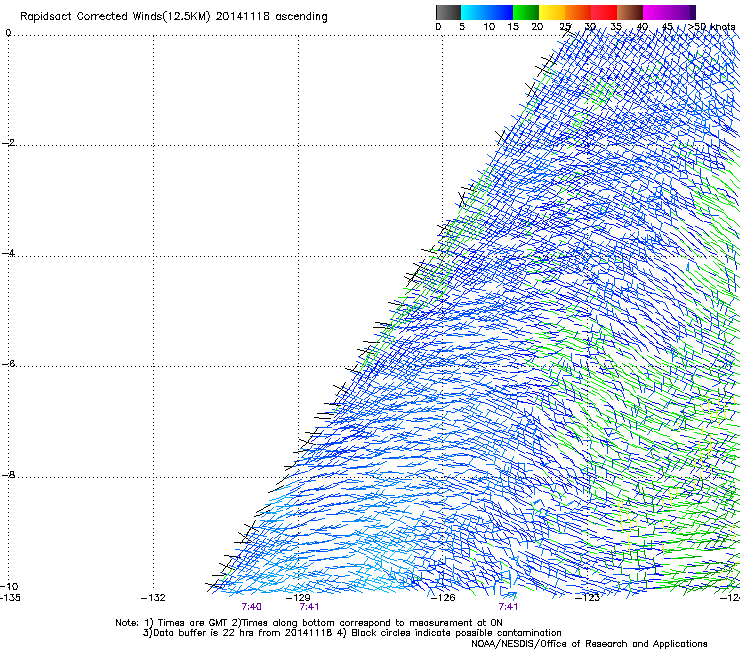Click the longitude label '-126'

443,598
